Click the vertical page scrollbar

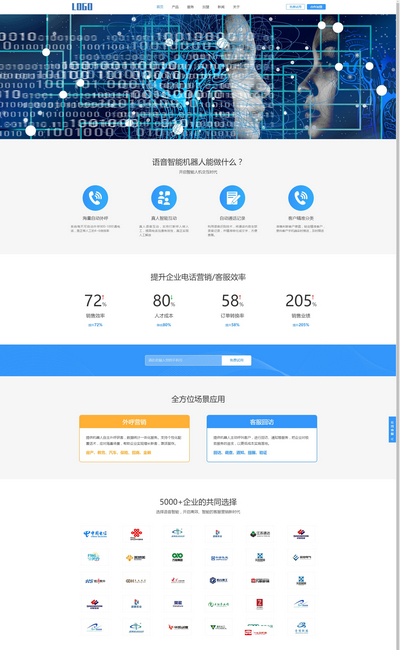coord(398,325)
